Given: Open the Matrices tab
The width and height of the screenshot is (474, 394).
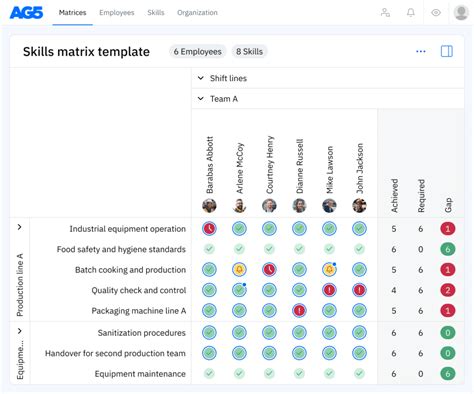Looking at the screenshot, I should pyautogui.click(x=72, y=13).
